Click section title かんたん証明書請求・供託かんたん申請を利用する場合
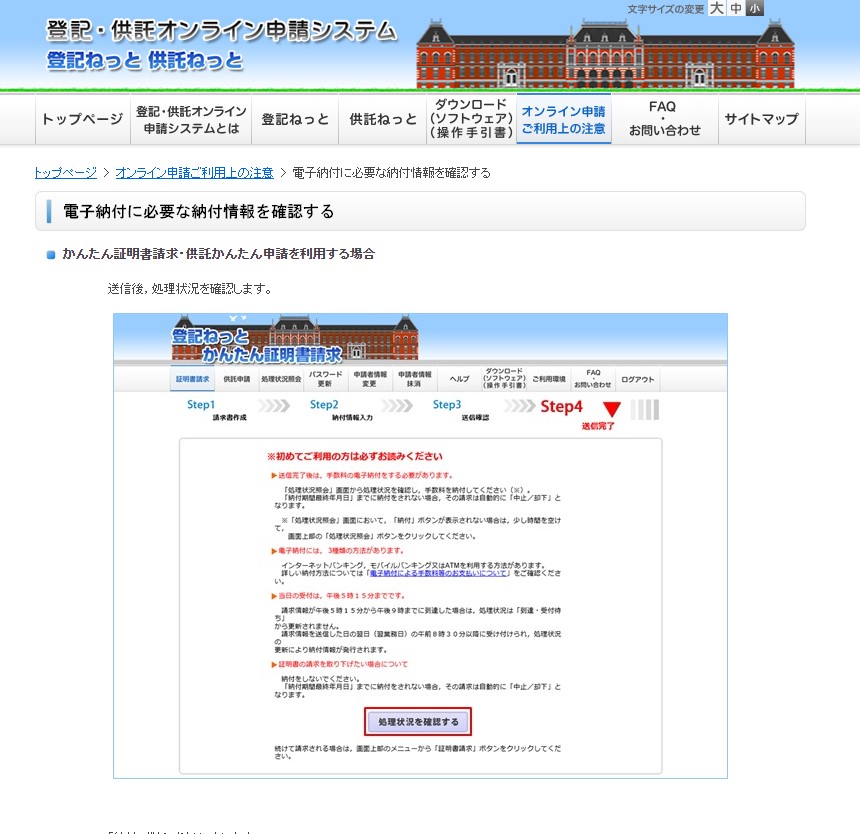Viewport: 860px width, 834px height. point(218,254)
